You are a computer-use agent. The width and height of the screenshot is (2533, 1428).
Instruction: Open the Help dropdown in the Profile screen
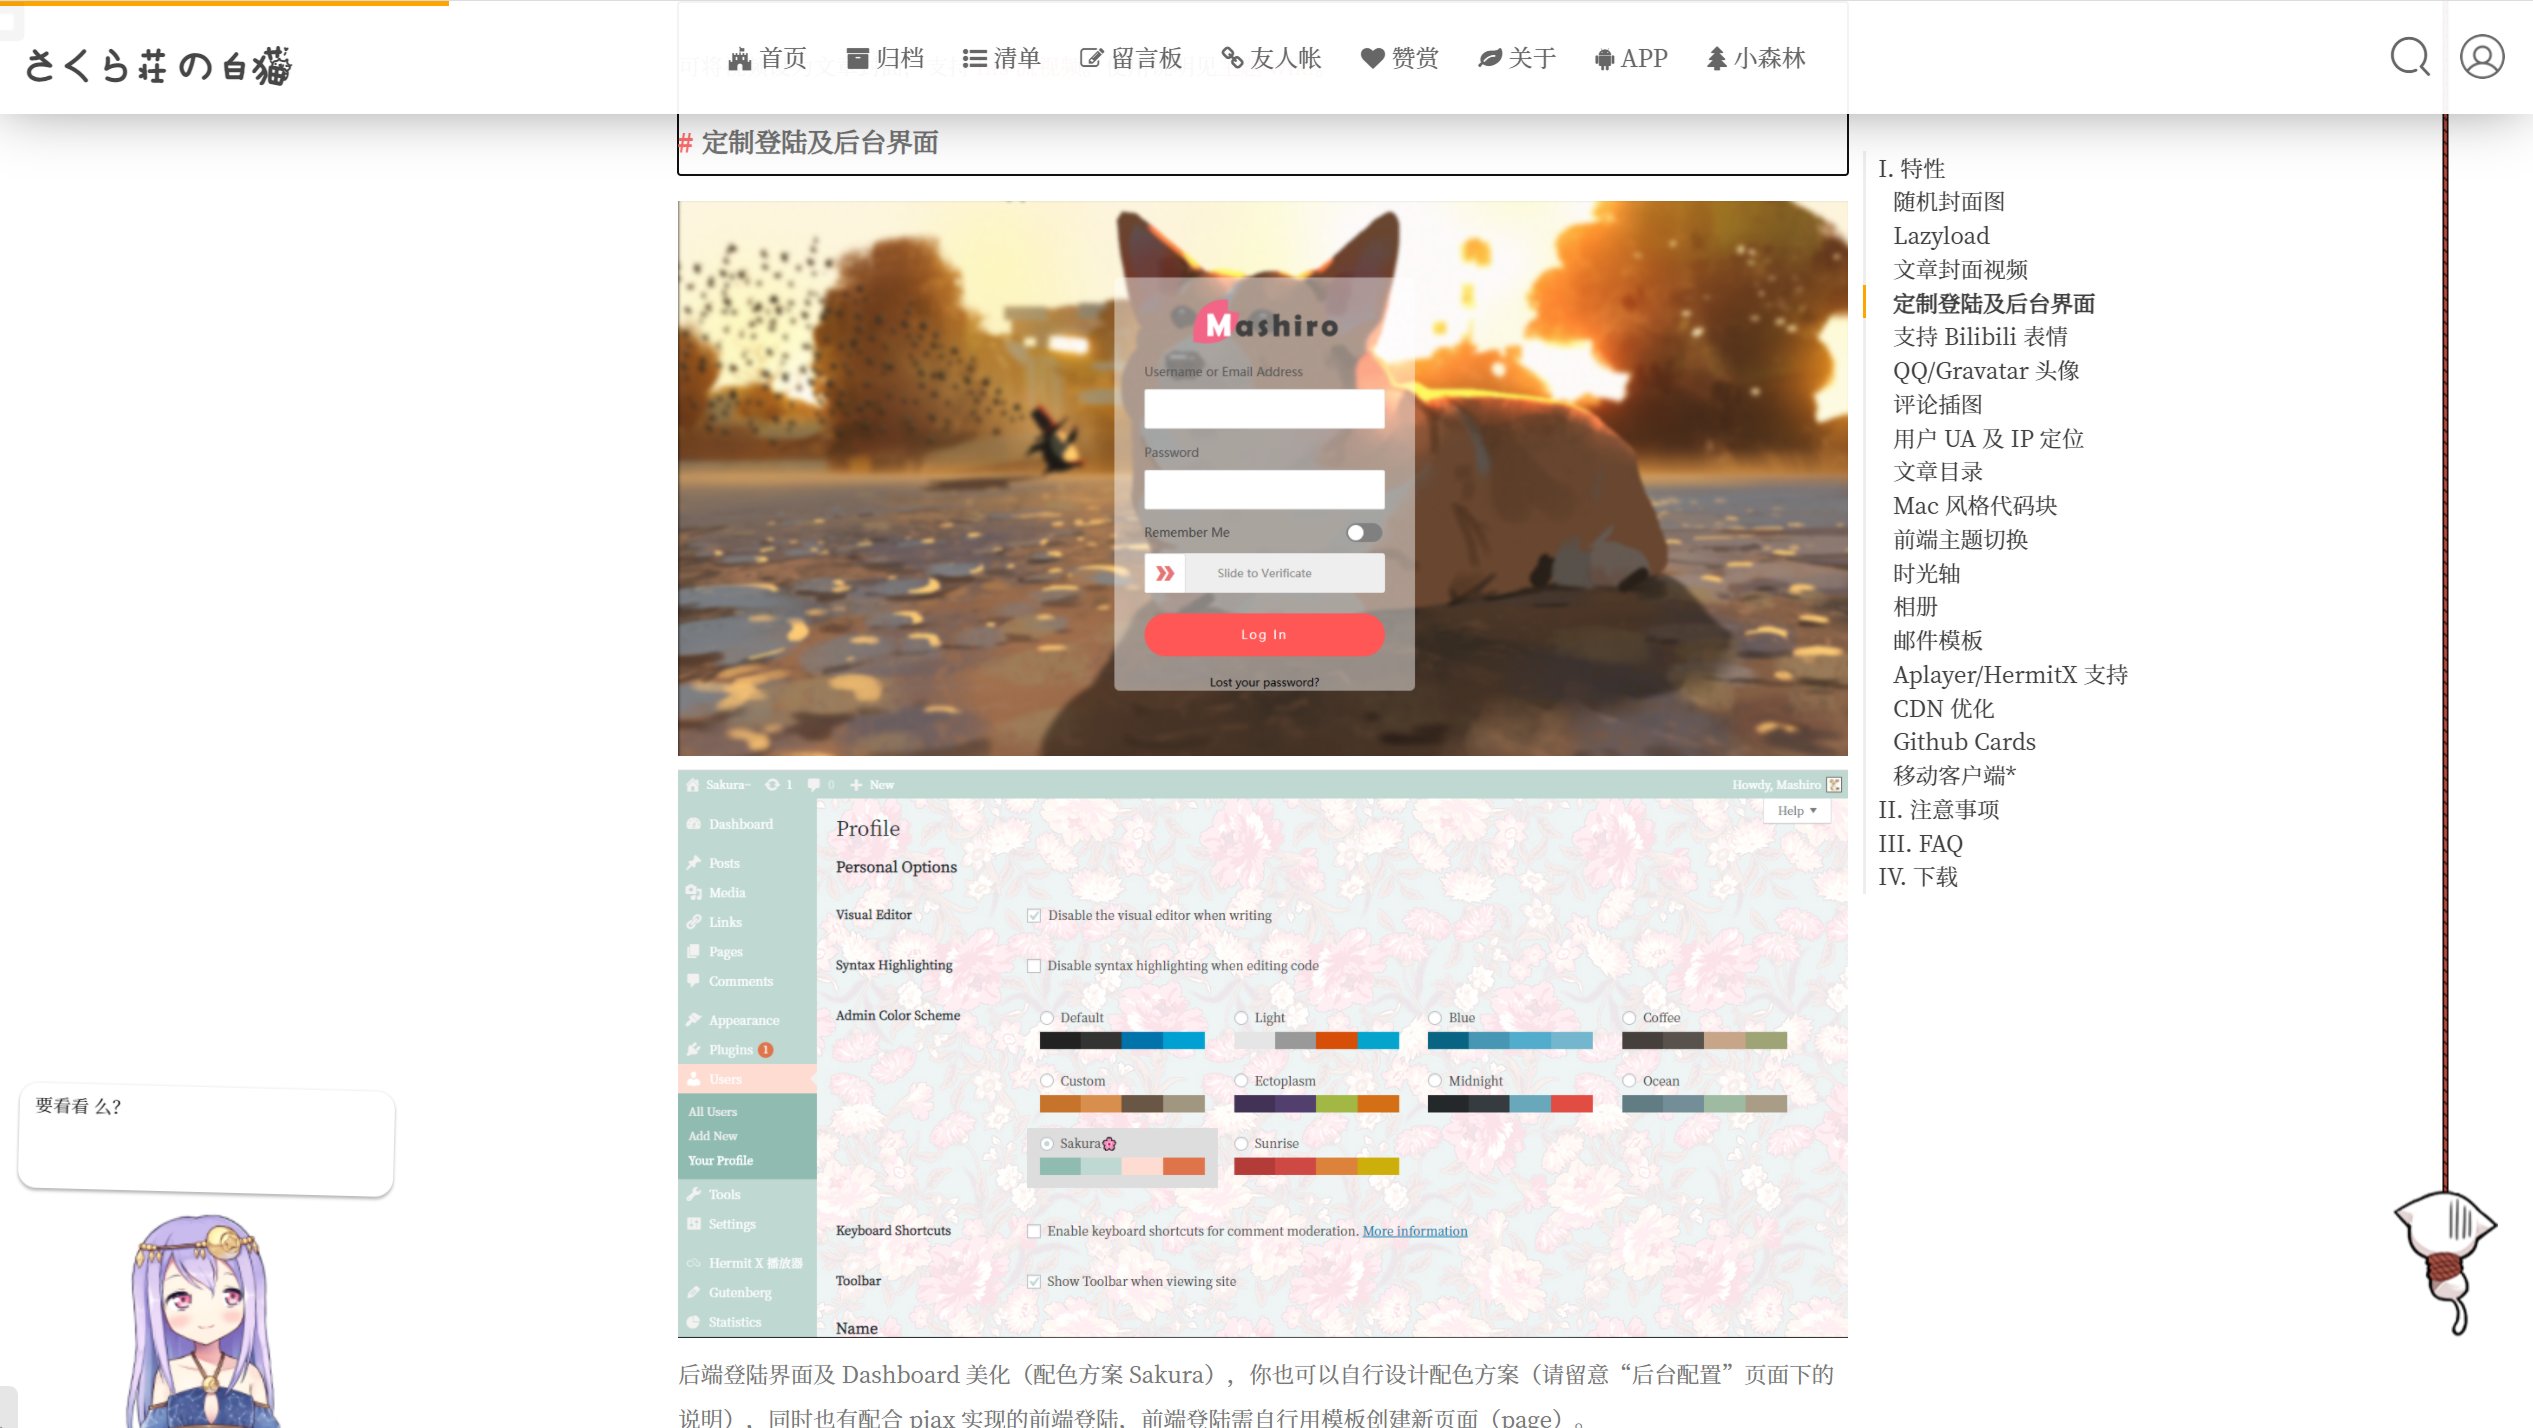coord(1796,810)
